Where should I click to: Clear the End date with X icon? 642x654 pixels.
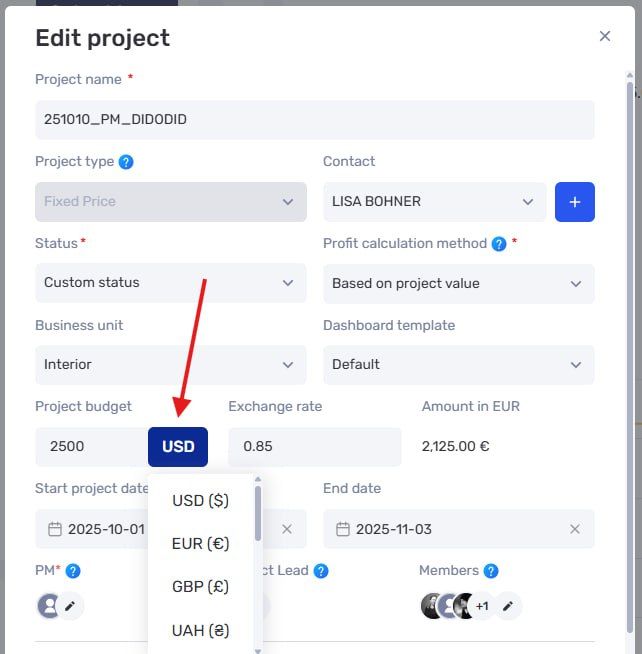575,529
